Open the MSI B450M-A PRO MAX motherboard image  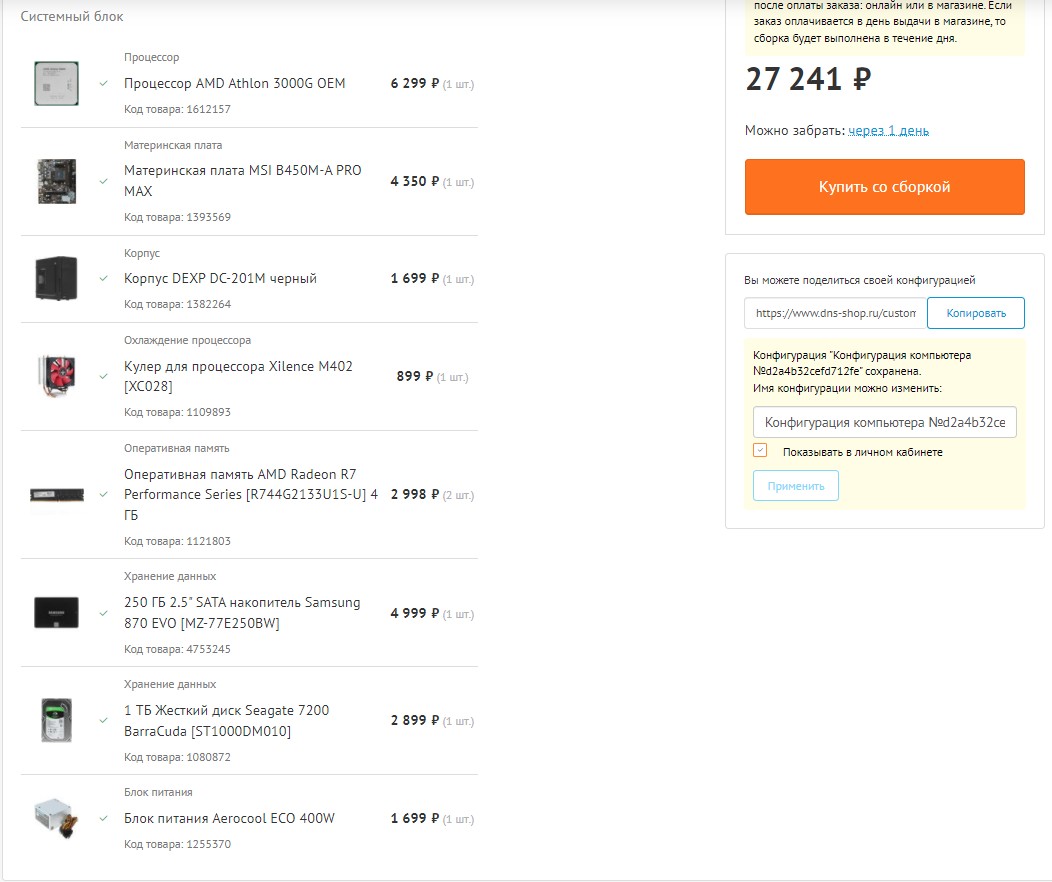[56, 181]
